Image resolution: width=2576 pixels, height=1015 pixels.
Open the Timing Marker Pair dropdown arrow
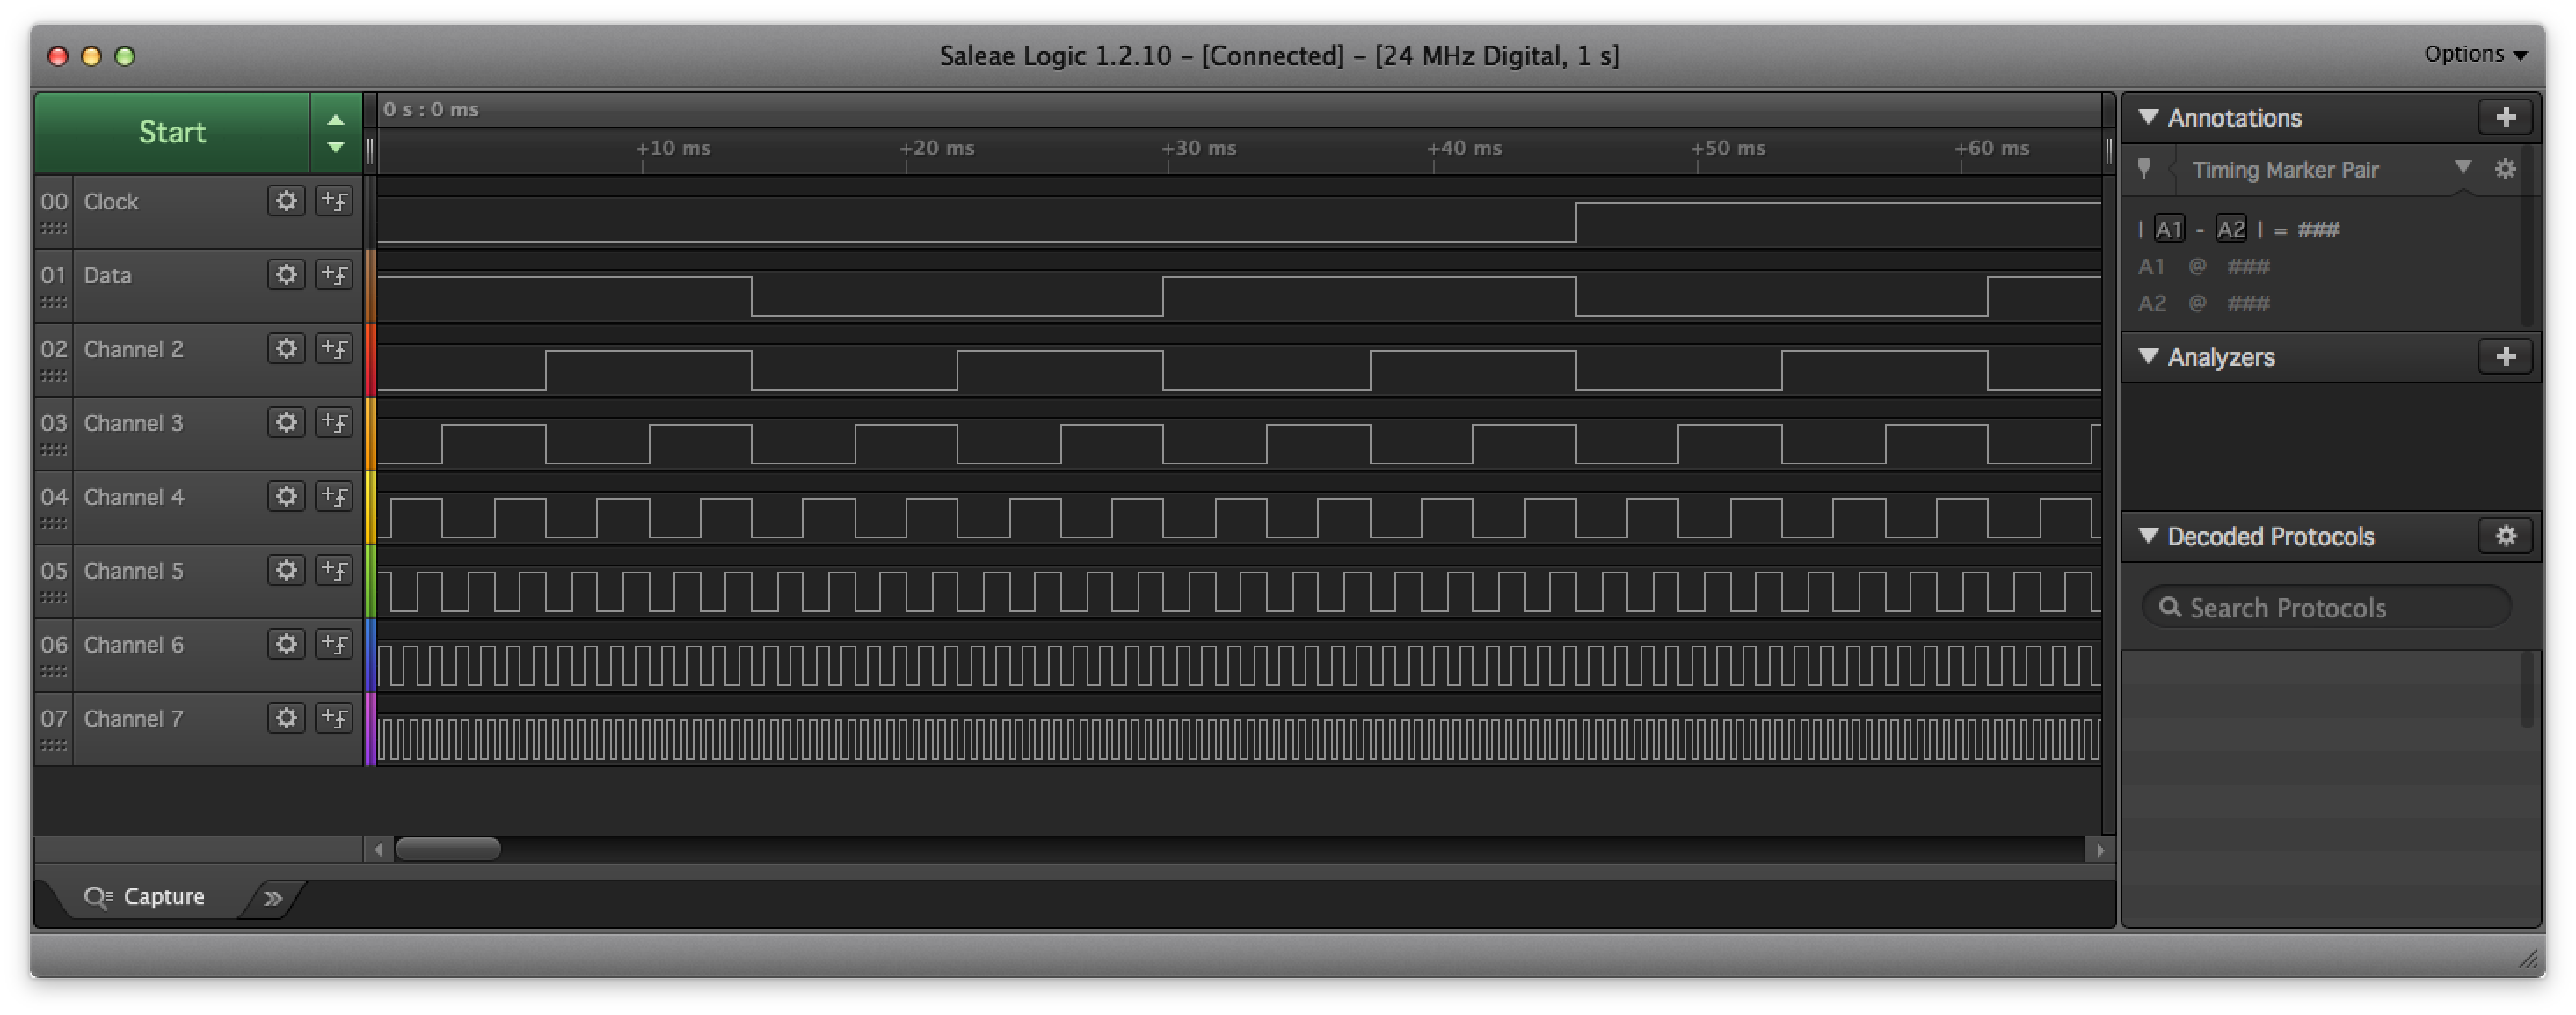pos(2463,168)
